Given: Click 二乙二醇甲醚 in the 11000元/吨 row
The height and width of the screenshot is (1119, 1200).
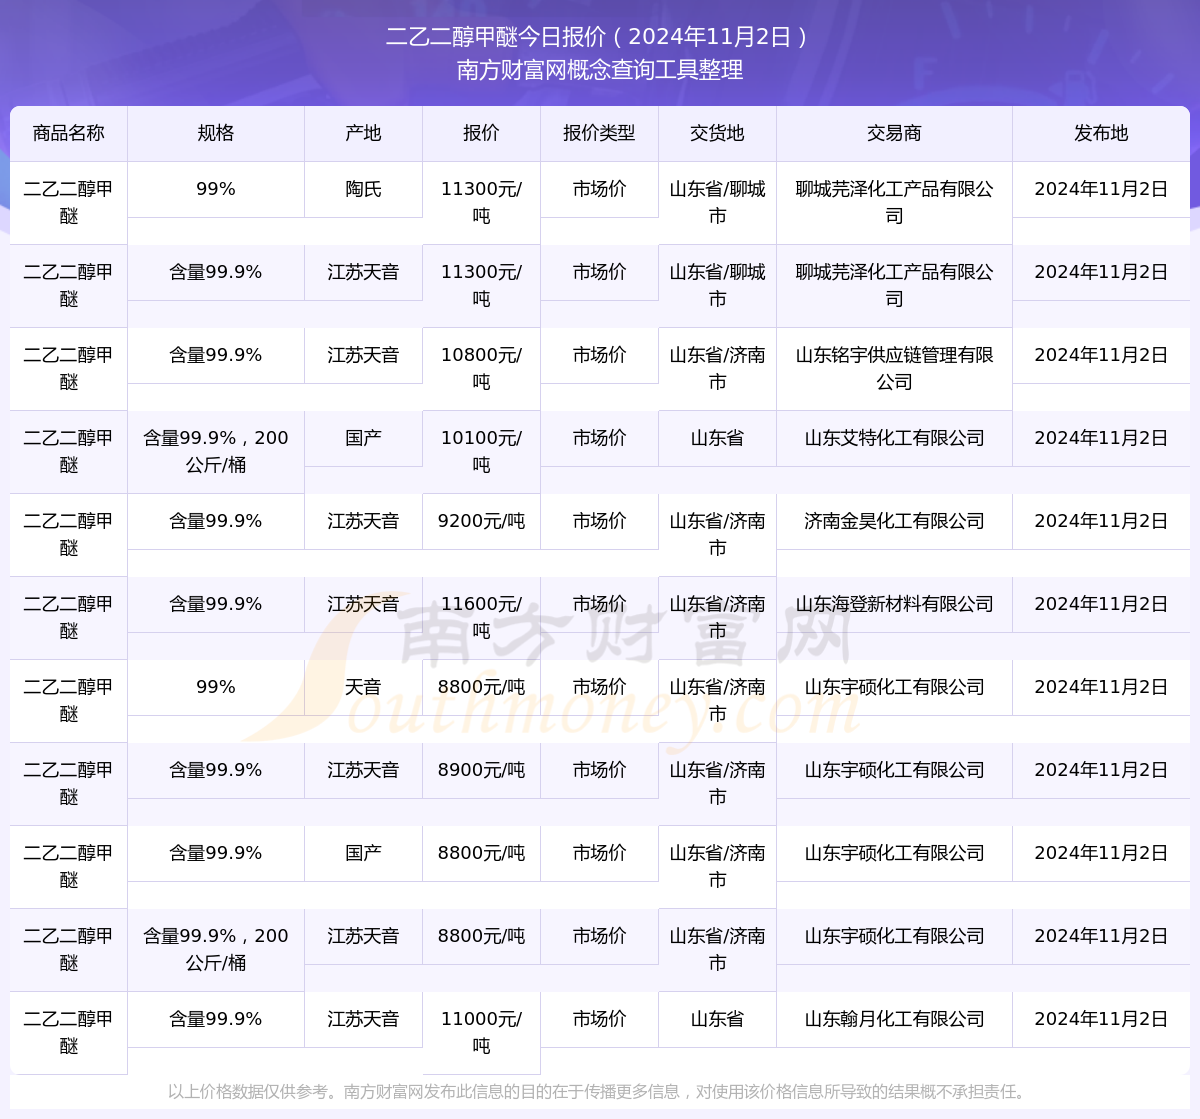Looking at the screenshot, I should point(69,1032).
